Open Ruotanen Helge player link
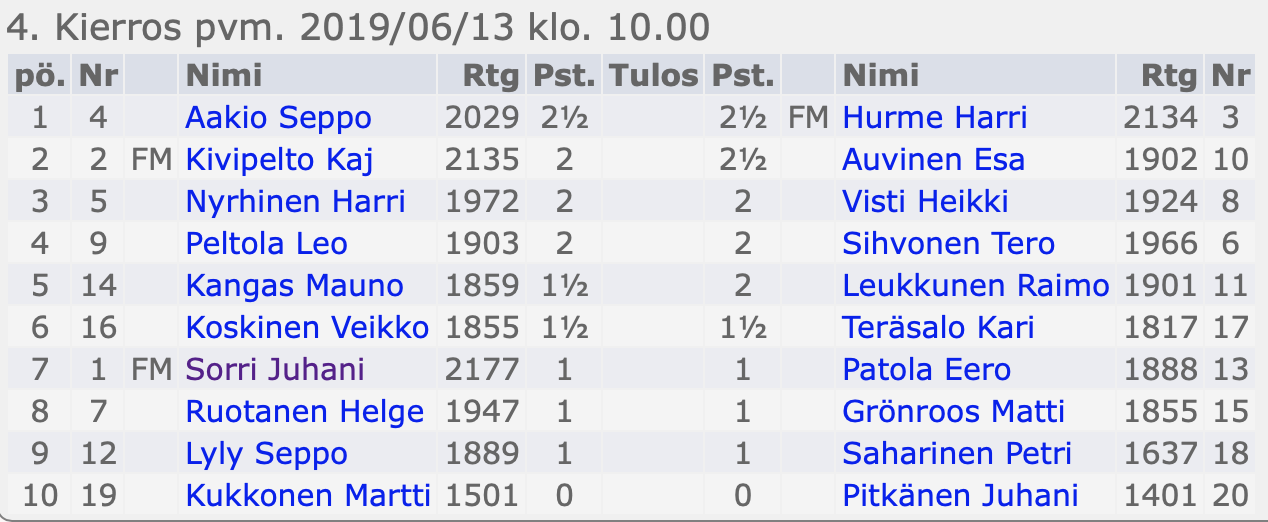Screen dimensions: 1268x522 coord(305,412)
